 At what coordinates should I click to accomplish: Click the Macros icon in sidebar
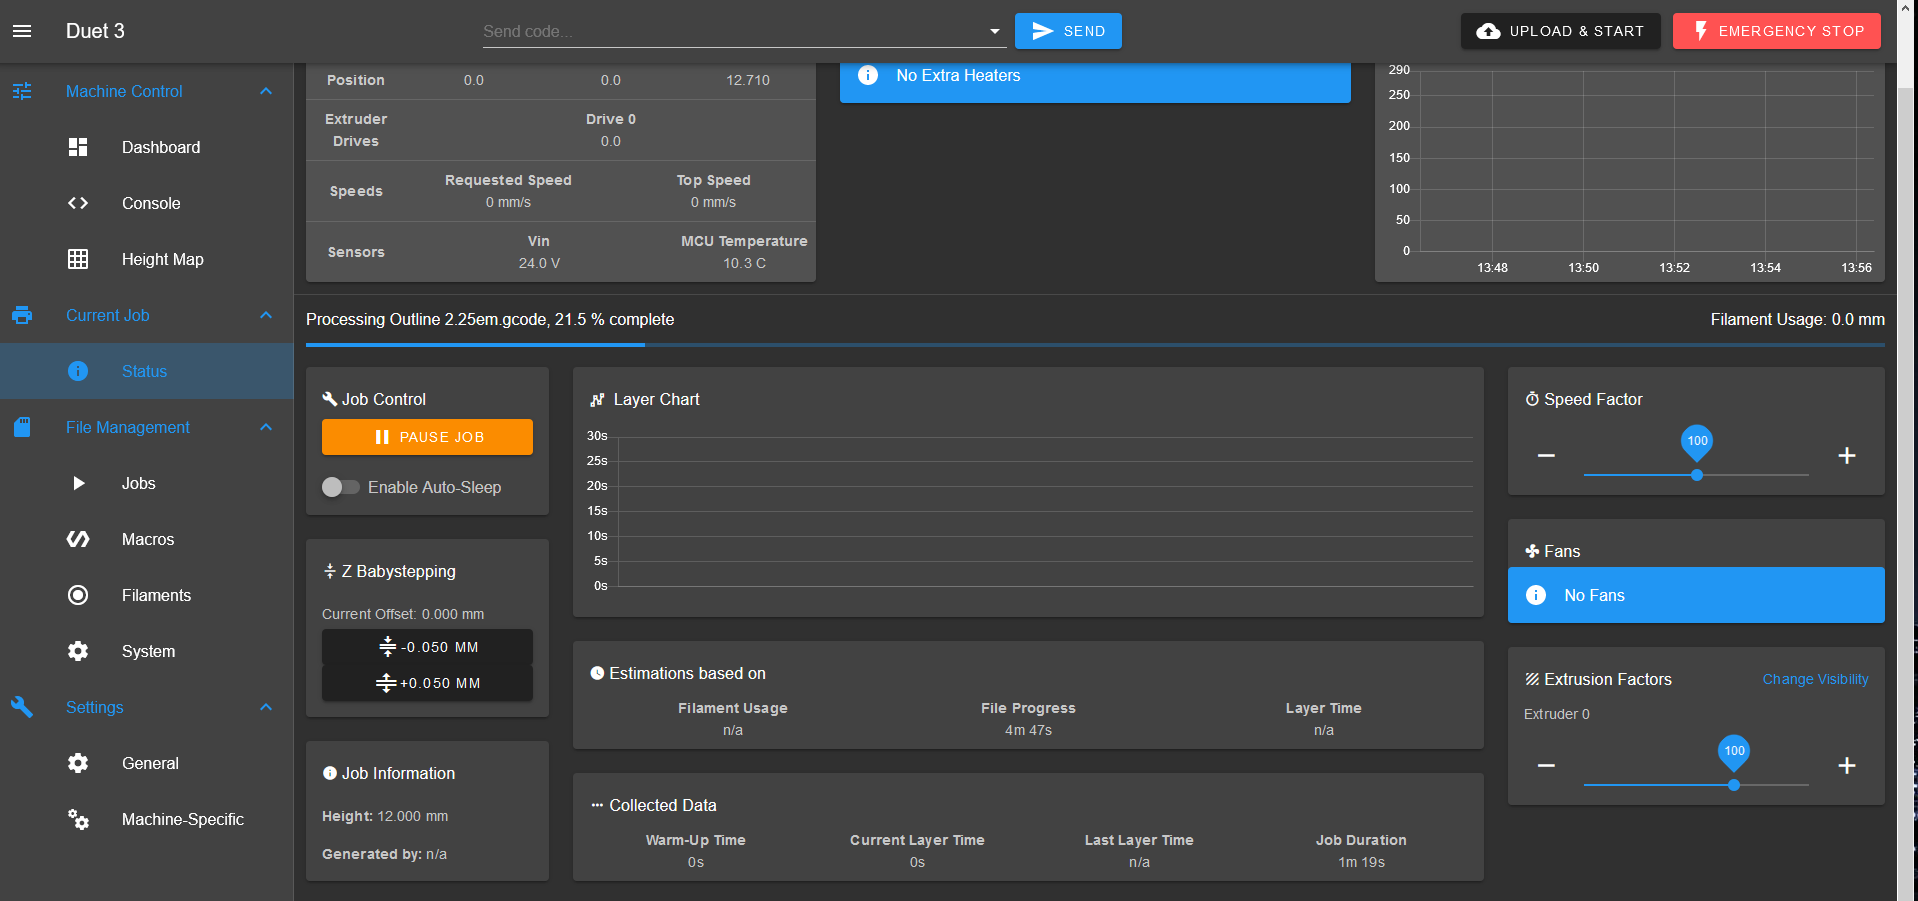point(78,539)
